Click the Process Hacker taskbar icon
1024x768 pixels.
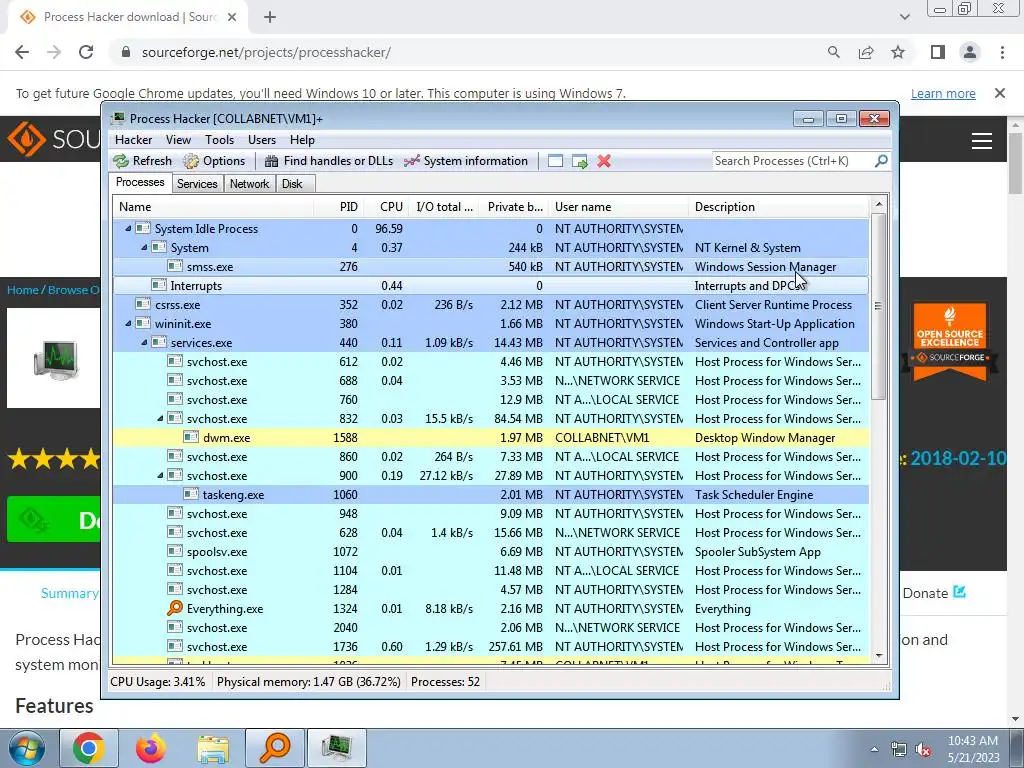337,748
